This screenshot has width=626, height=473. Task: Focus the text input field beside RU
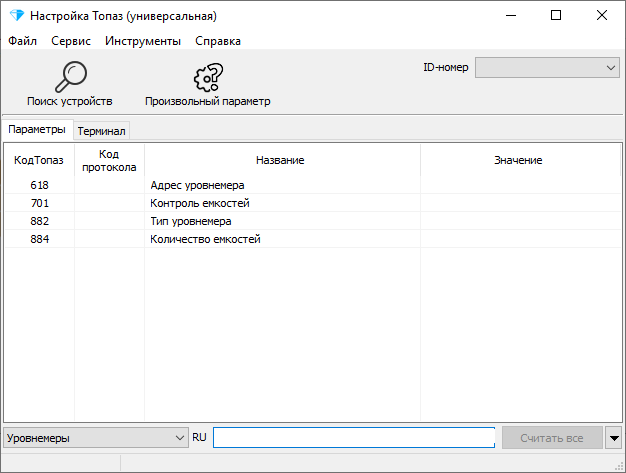pyautogui.click(x=354, y=437)
